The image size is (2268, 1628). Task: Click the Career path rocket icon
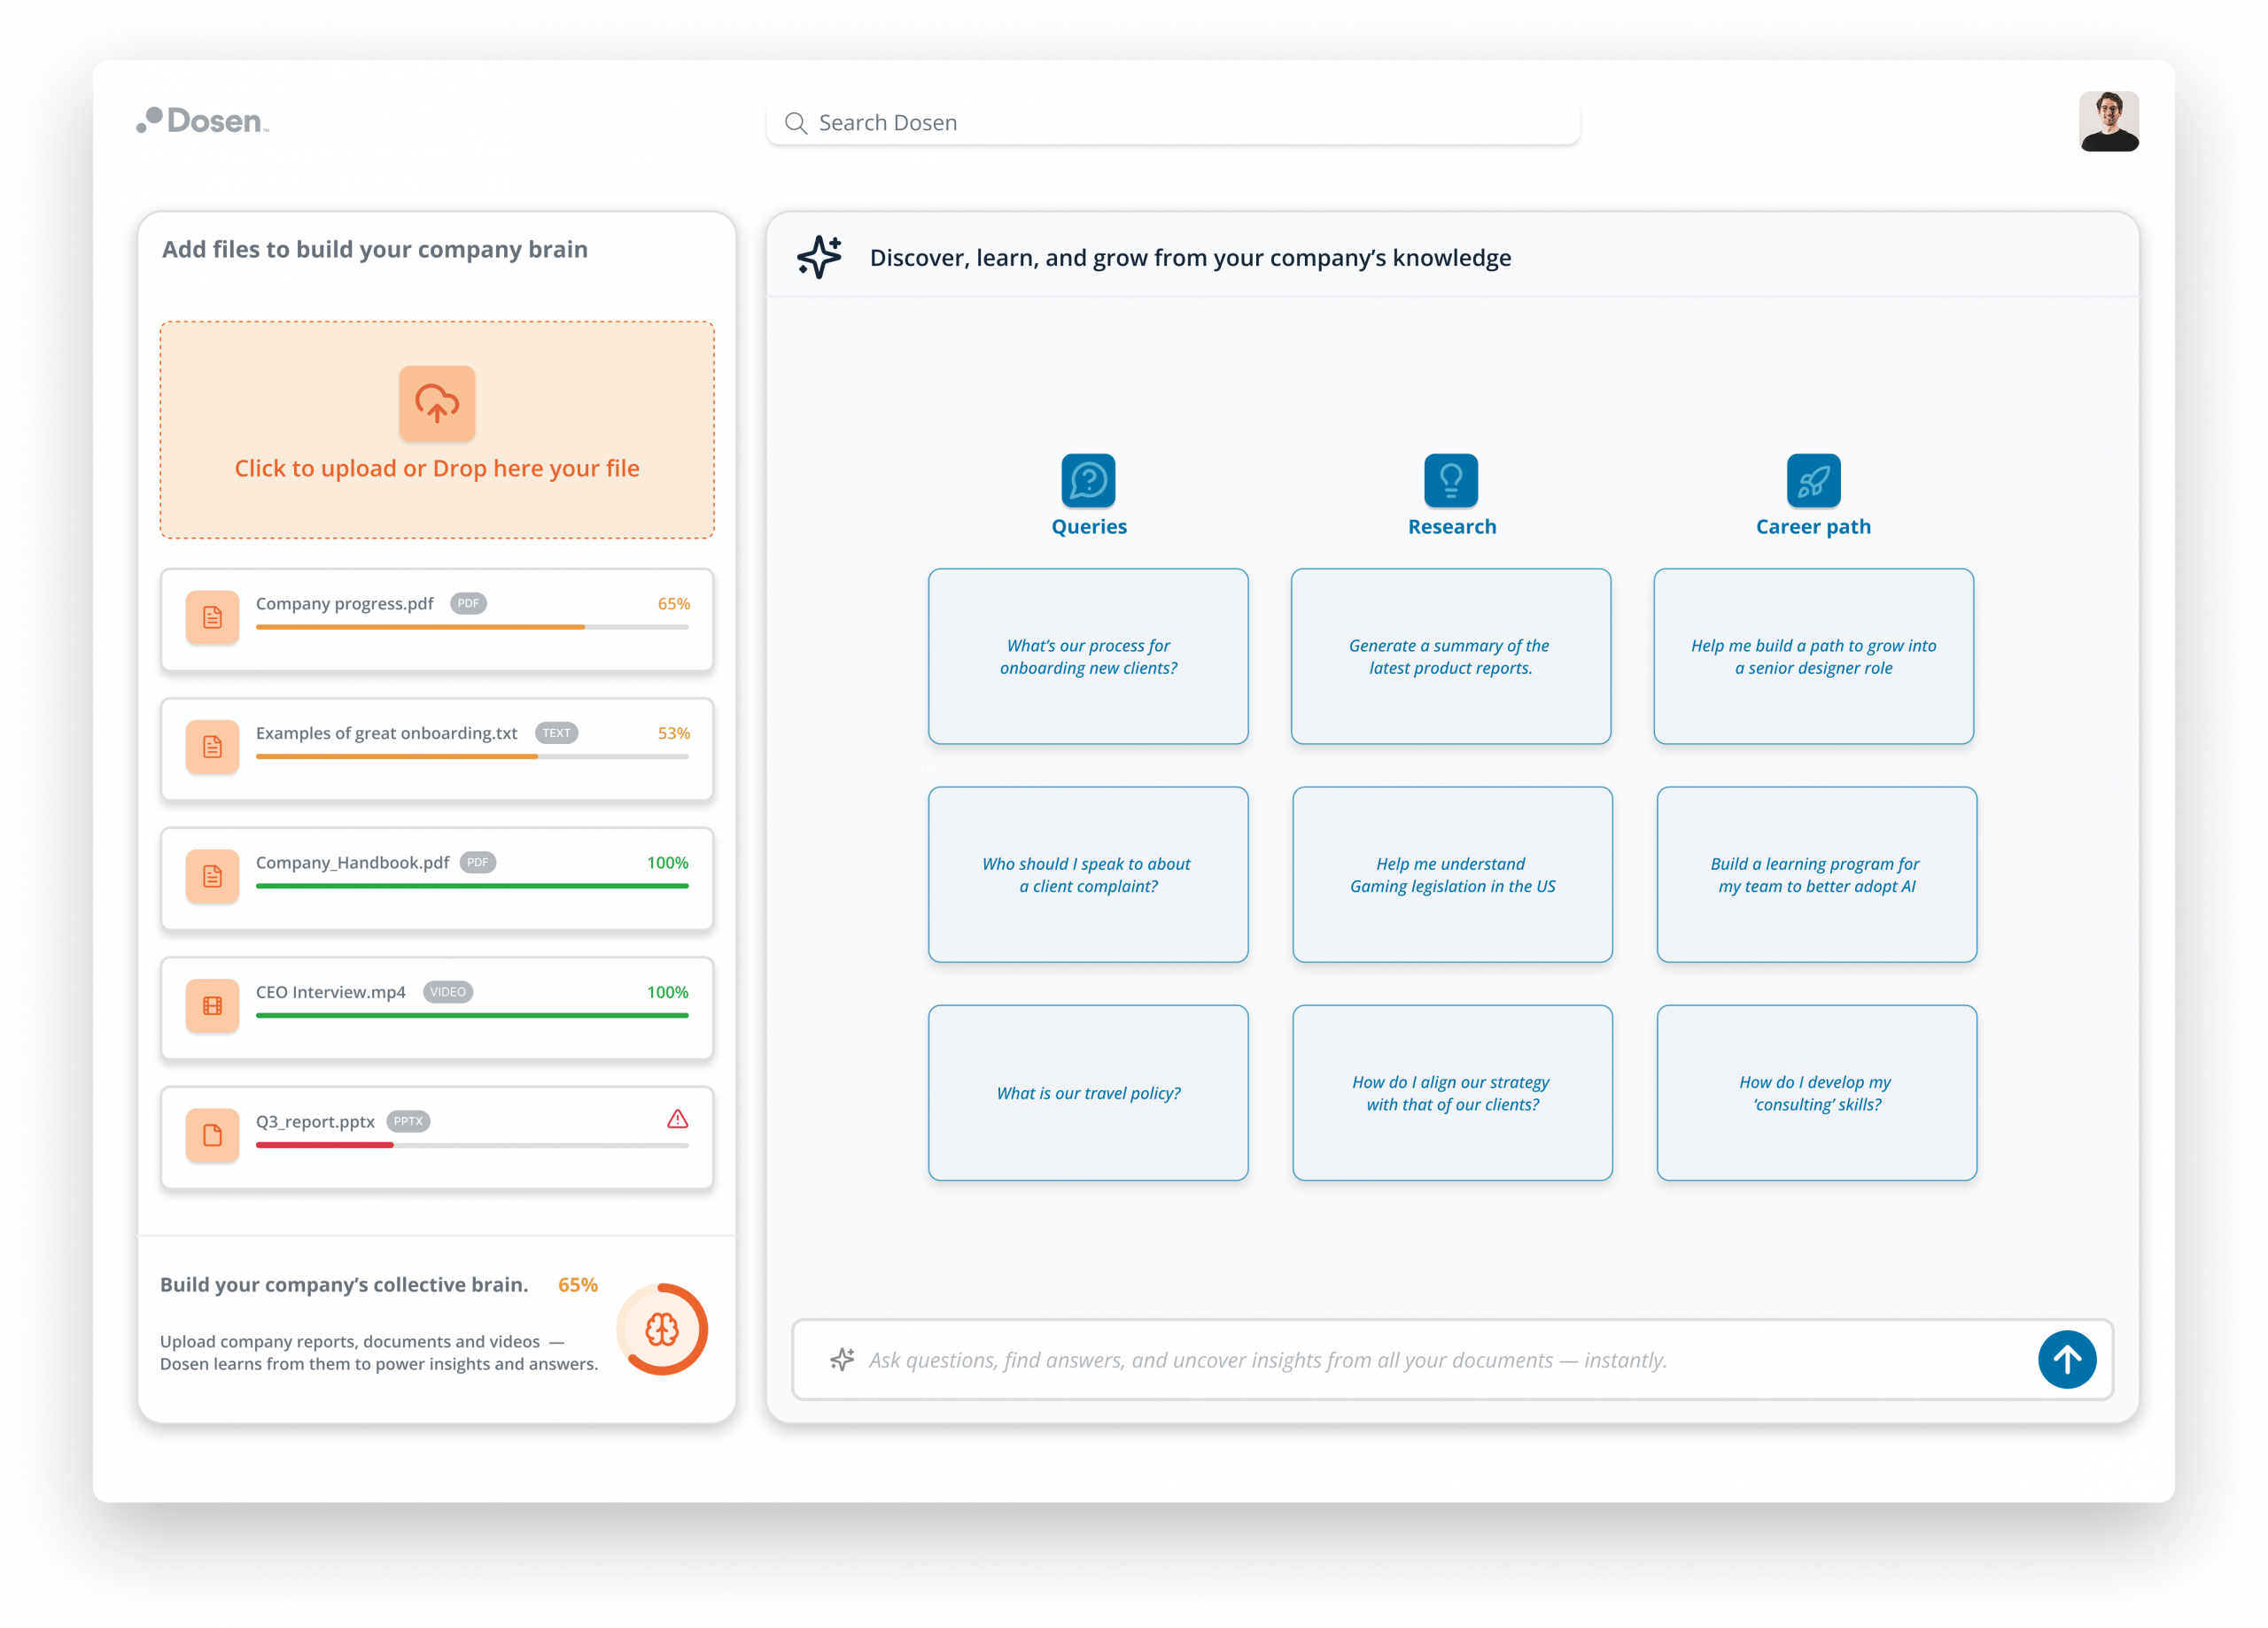tap(1813, 481)
